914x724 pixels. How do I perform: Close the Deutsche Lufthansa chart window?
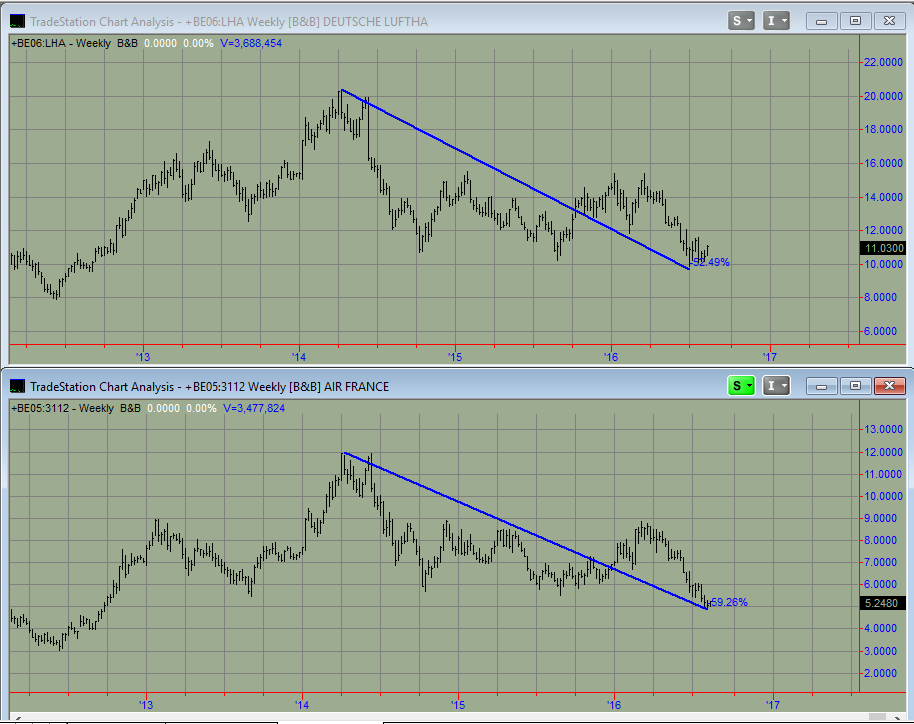[x=889, y=21]
